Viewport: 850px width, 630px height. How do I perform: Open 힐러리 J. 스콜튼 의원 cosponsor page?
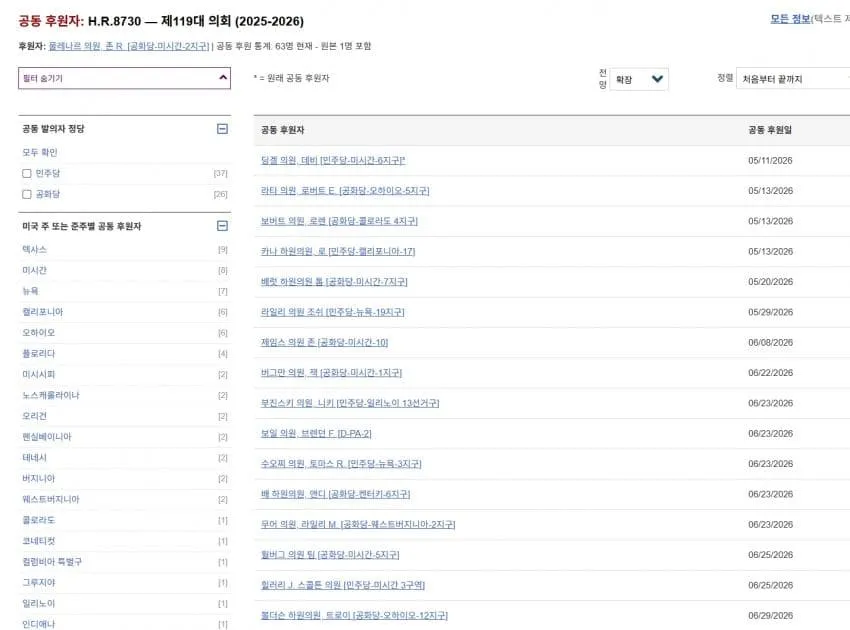pyautogui.click(x=343, y=586)
